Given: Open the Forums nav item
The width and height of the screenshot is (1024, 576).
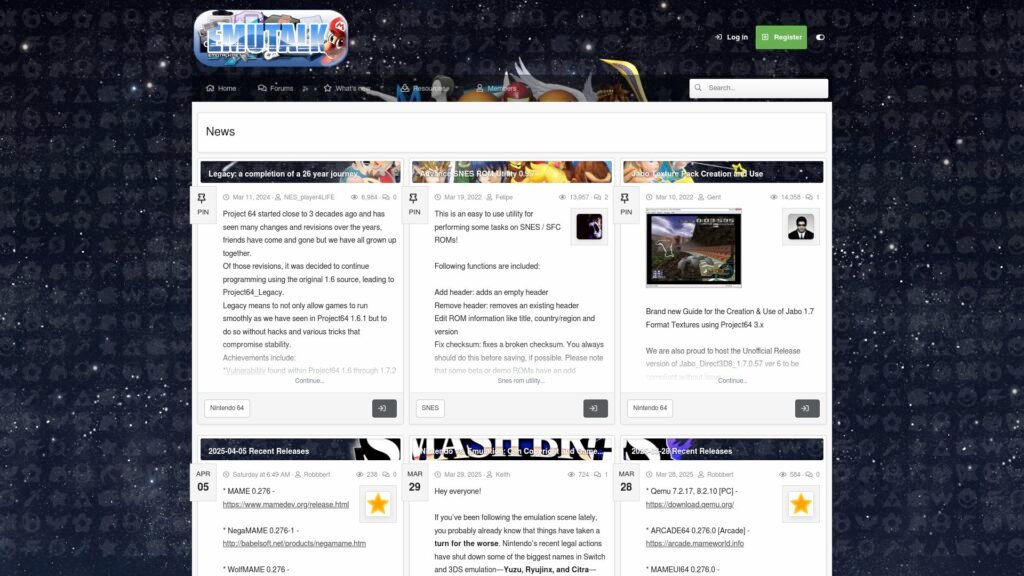Looking at the screenshot, I should pyautogui.click(x=276, y=88).
